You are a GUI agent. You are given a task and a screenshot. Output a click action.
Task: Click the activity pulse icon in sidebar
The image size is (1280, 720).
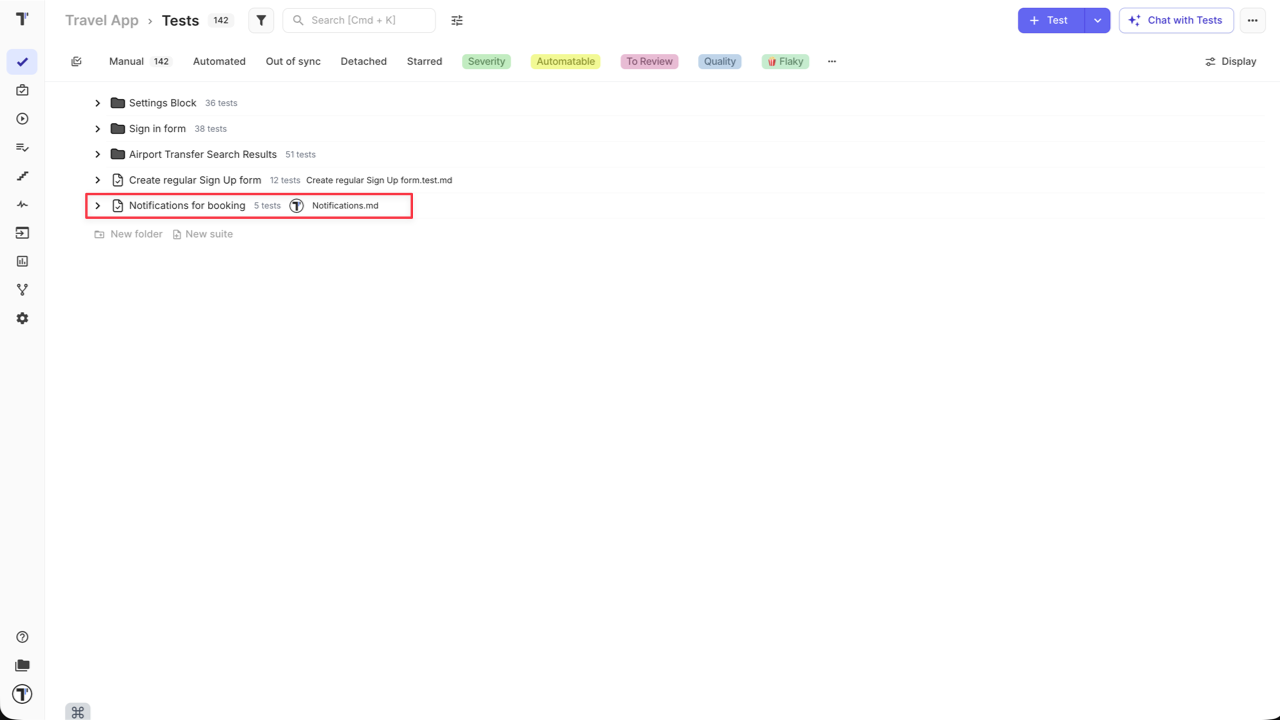click(x=22, y=204)
